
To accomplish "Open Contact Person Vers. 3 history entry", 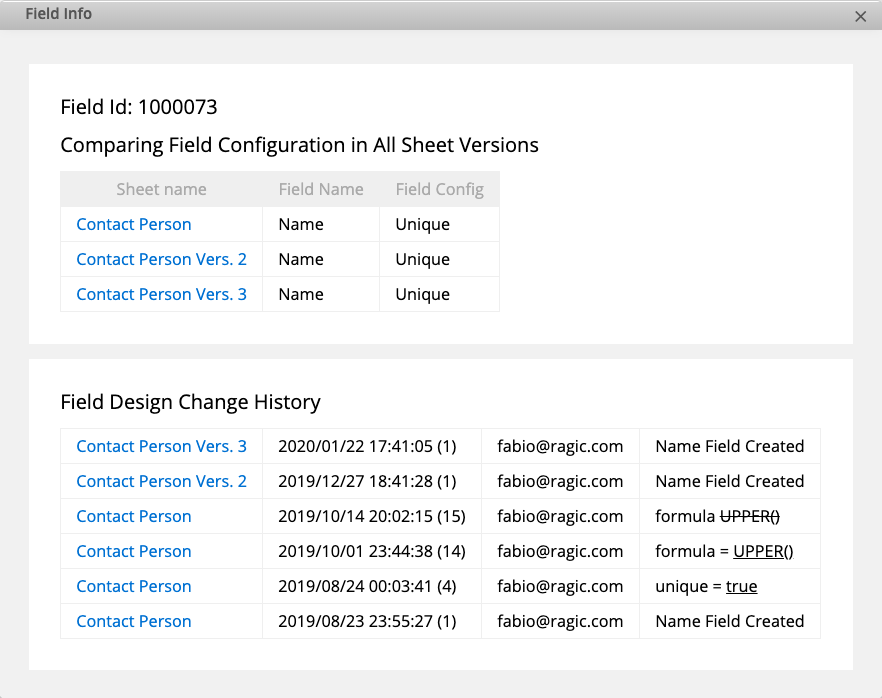I will (161, 446).
